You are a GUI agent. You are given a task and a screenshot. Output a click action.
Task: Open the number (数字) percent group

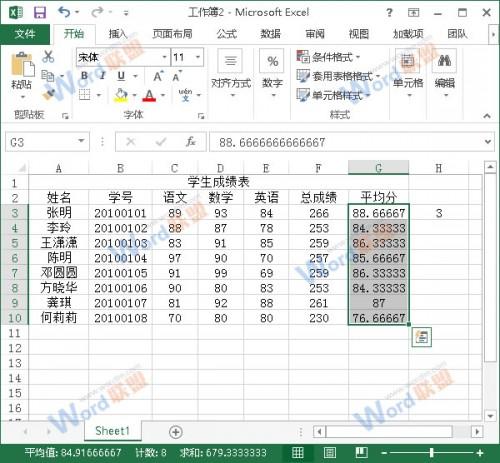pyautogui.click(x=272, y=74)
